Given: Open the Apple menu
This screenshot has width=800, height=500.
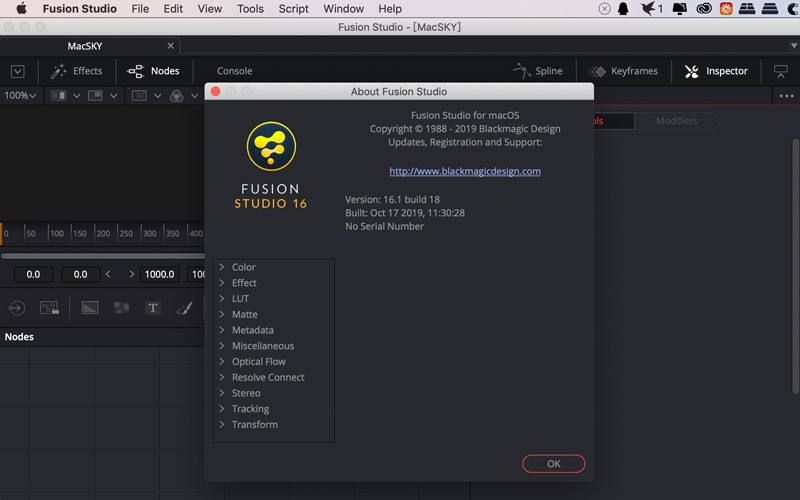Looking at the screenshot, I should (21, 9).
